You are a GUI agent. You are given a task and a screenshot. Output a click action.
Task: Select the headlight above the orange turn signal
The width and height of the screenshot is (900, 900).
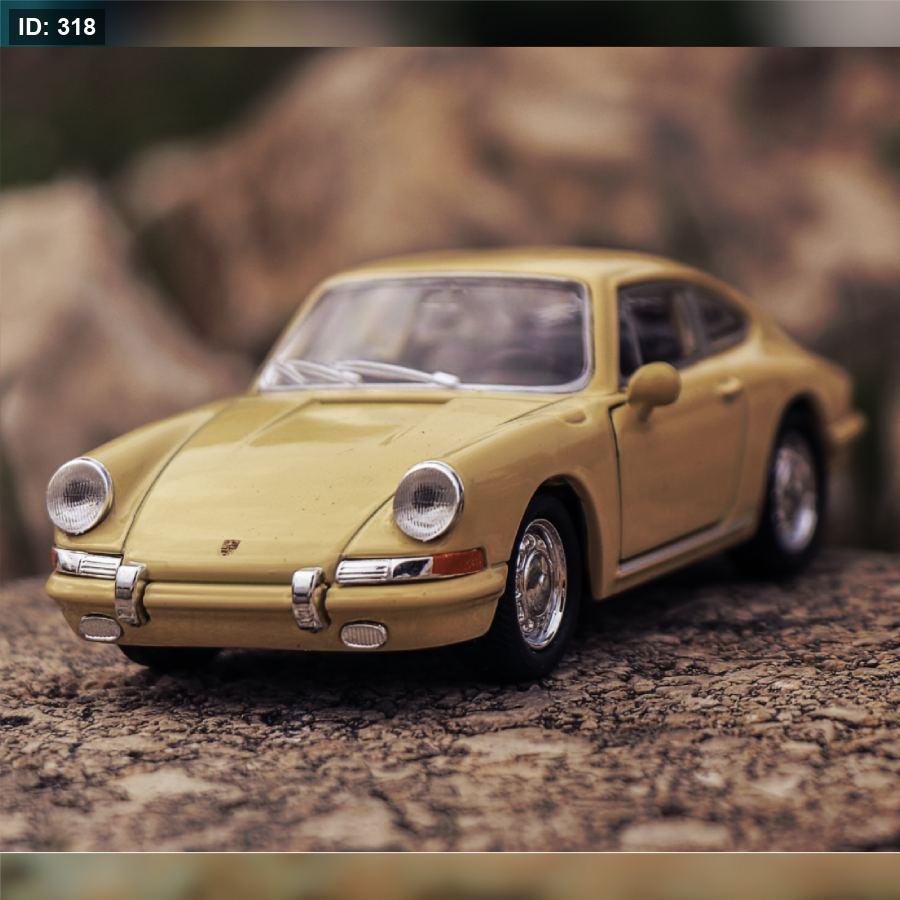427,500
